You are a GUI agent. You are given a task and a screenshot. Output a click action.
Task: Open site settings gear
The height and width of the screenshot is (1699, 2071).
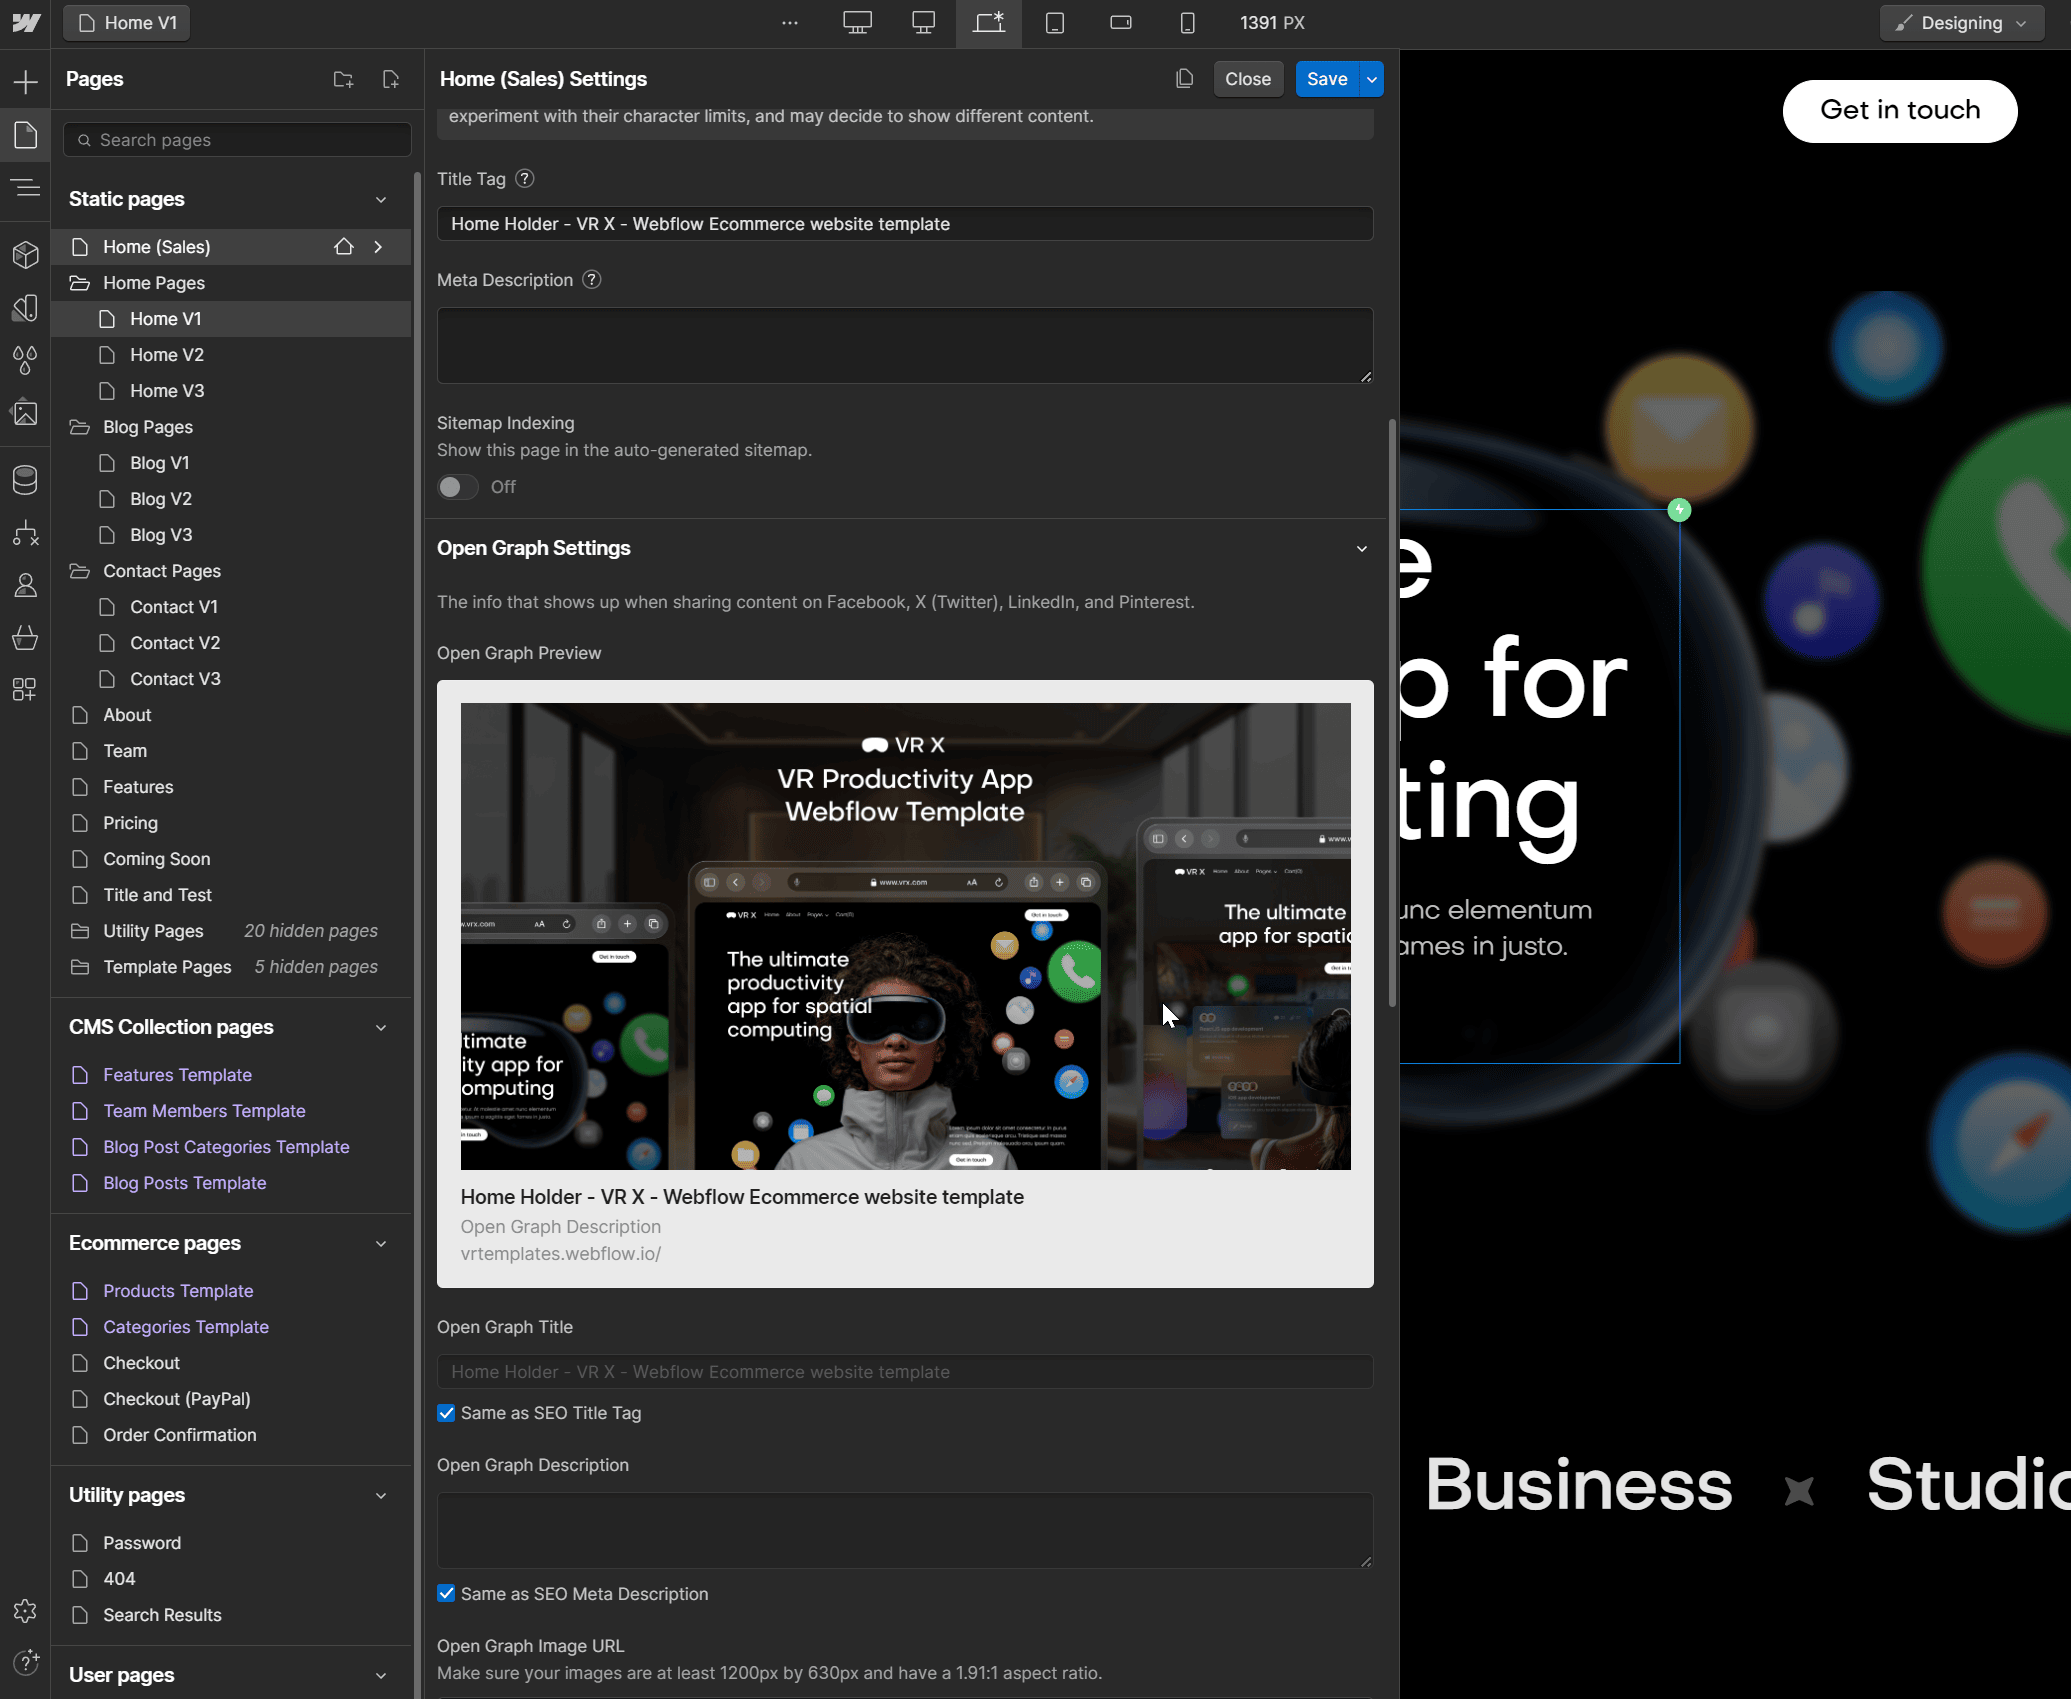25,1610
